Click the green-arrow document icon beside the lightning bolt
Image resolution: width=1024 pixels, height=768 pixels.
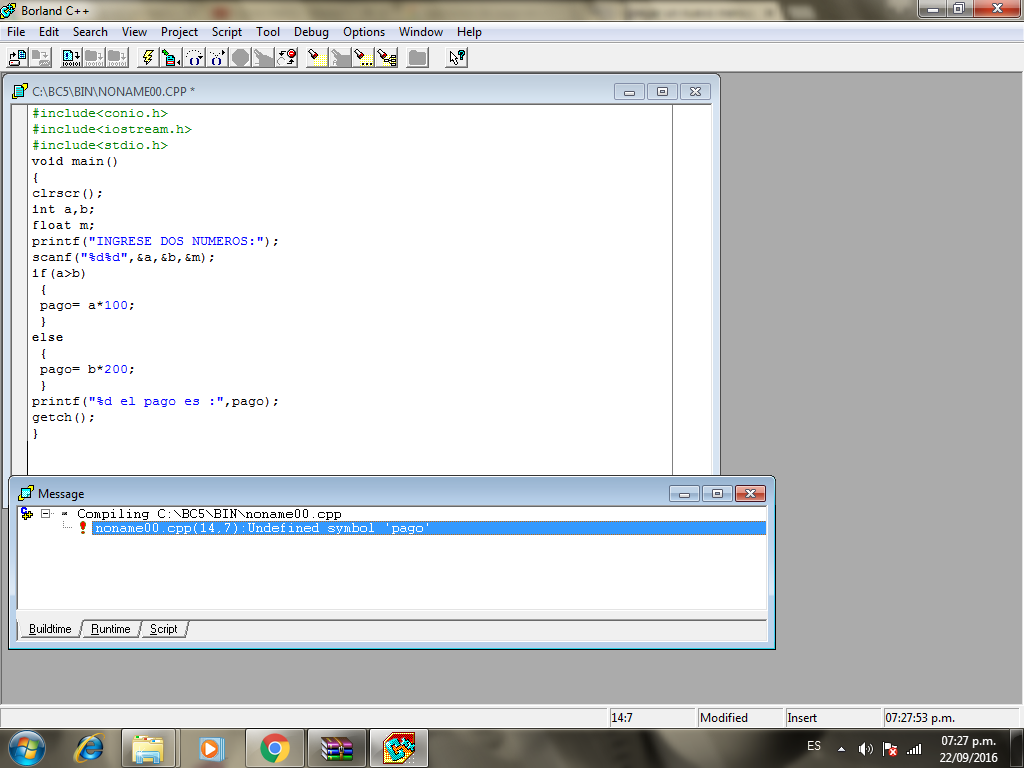pos(171,57)
